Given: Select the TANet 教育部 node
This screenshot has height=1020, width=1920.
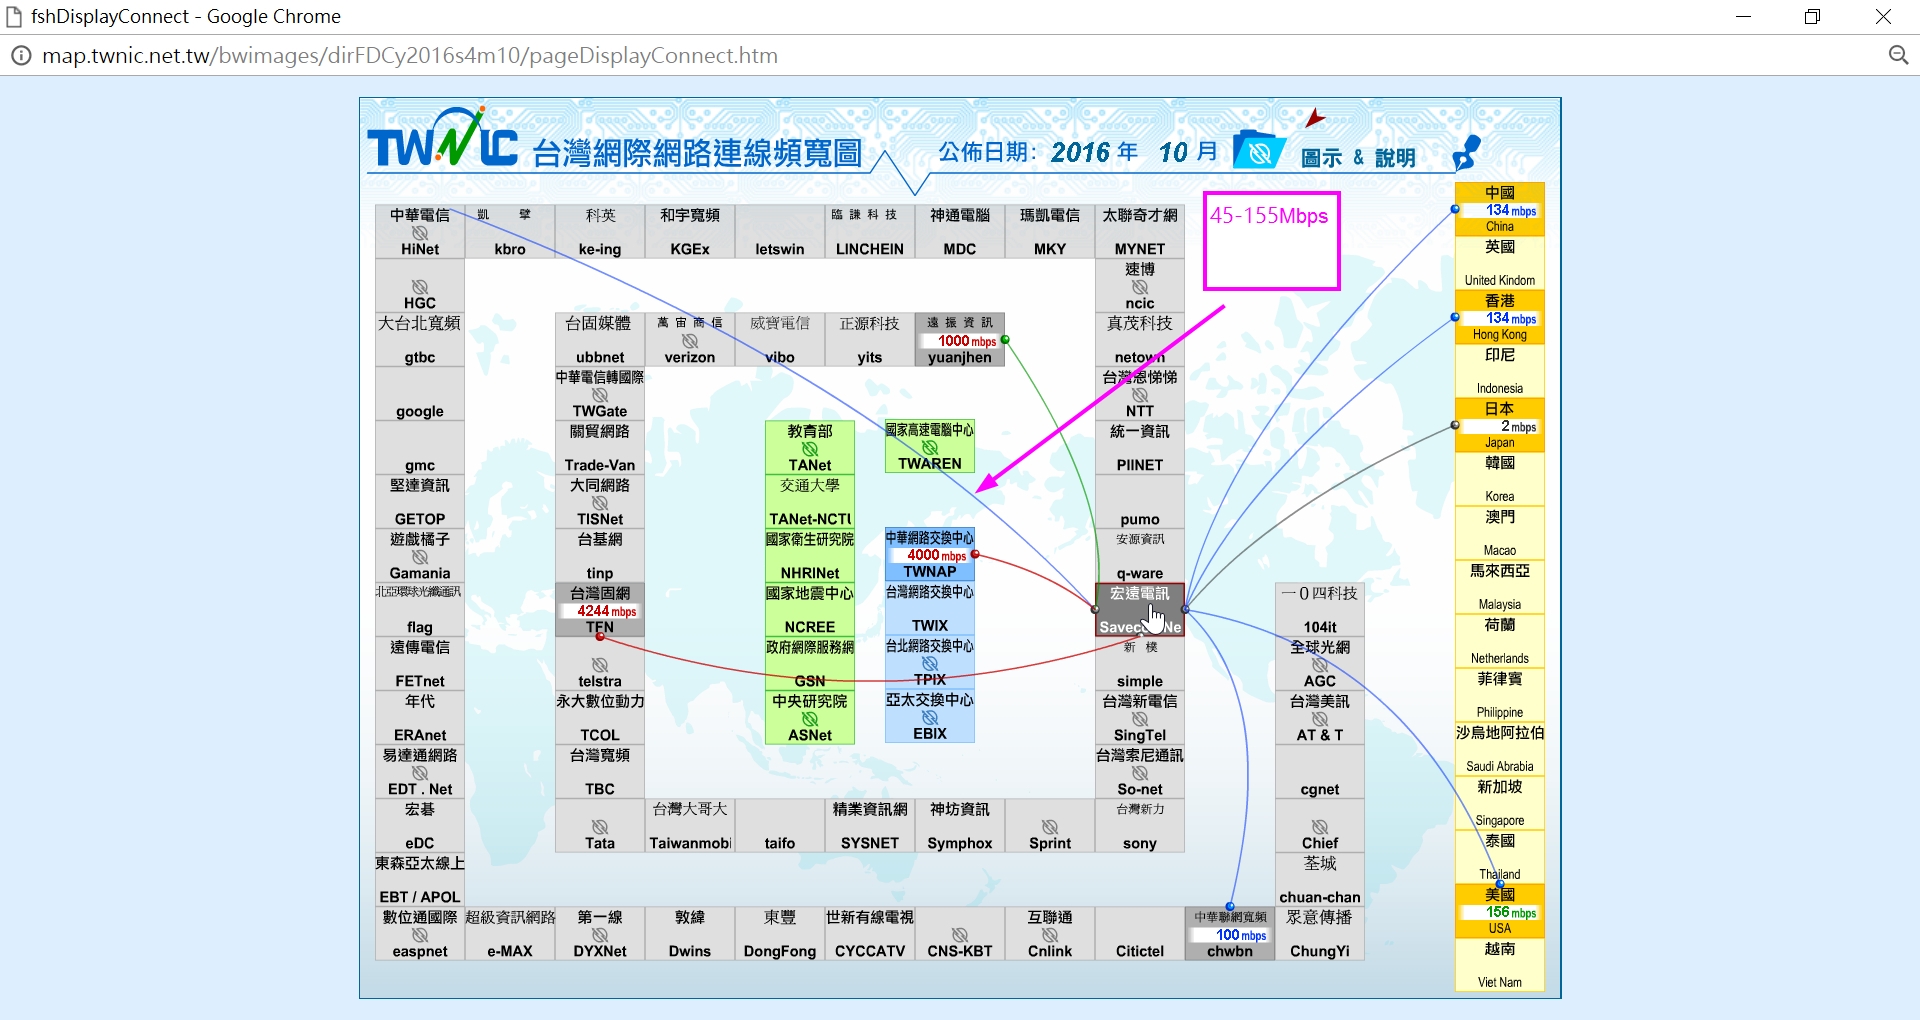Looking at the screenshot, I should [x=810, y=447].
